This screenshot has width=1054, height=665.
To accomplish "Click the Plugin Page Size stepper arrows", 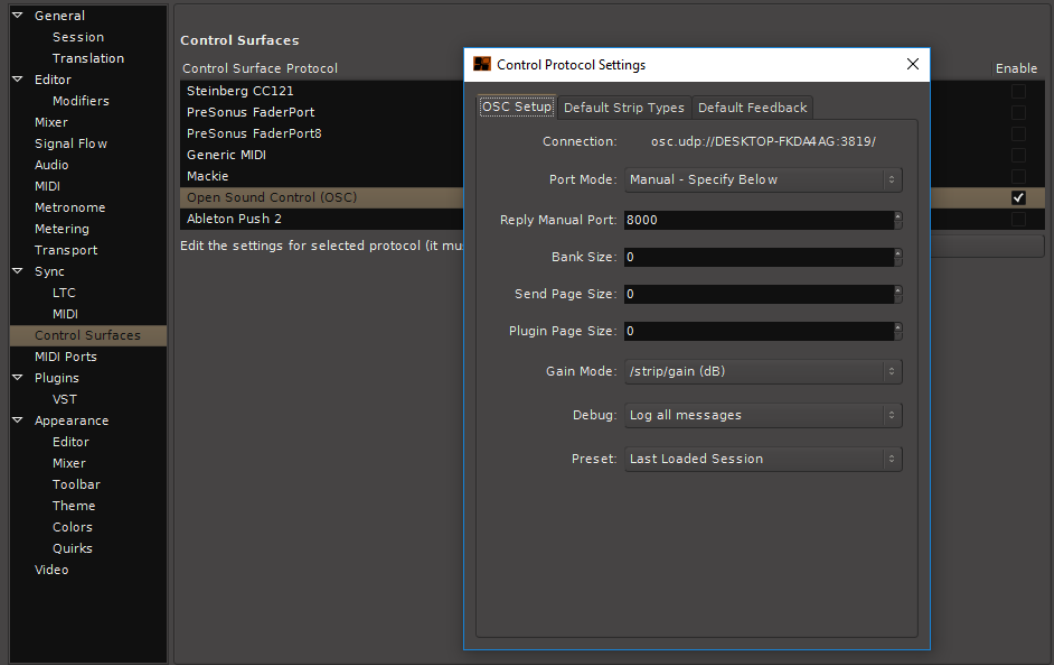I will coord(898,331).
